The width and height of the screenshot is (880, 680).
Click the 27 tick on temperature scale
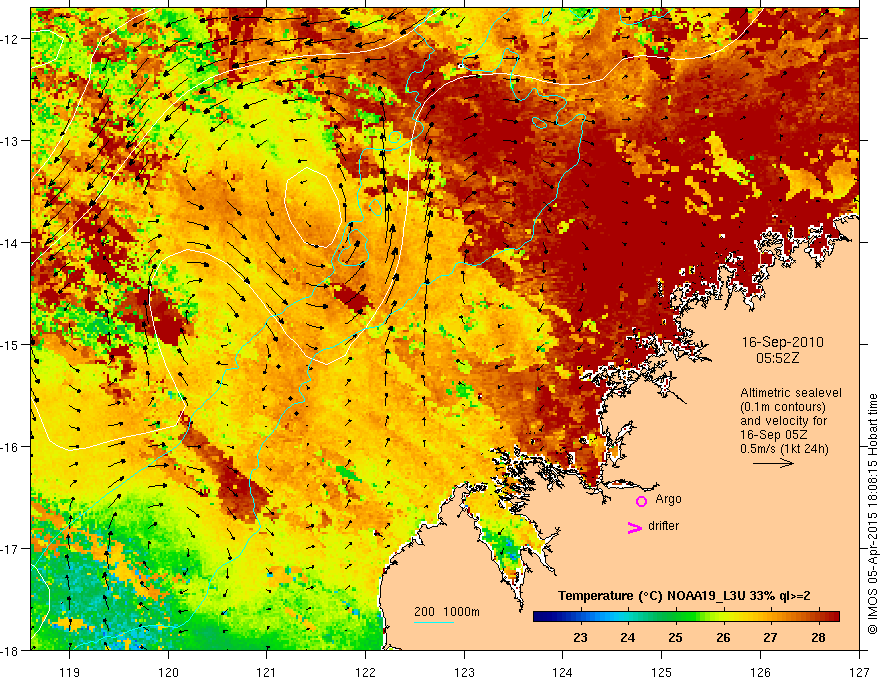point(770,637)
